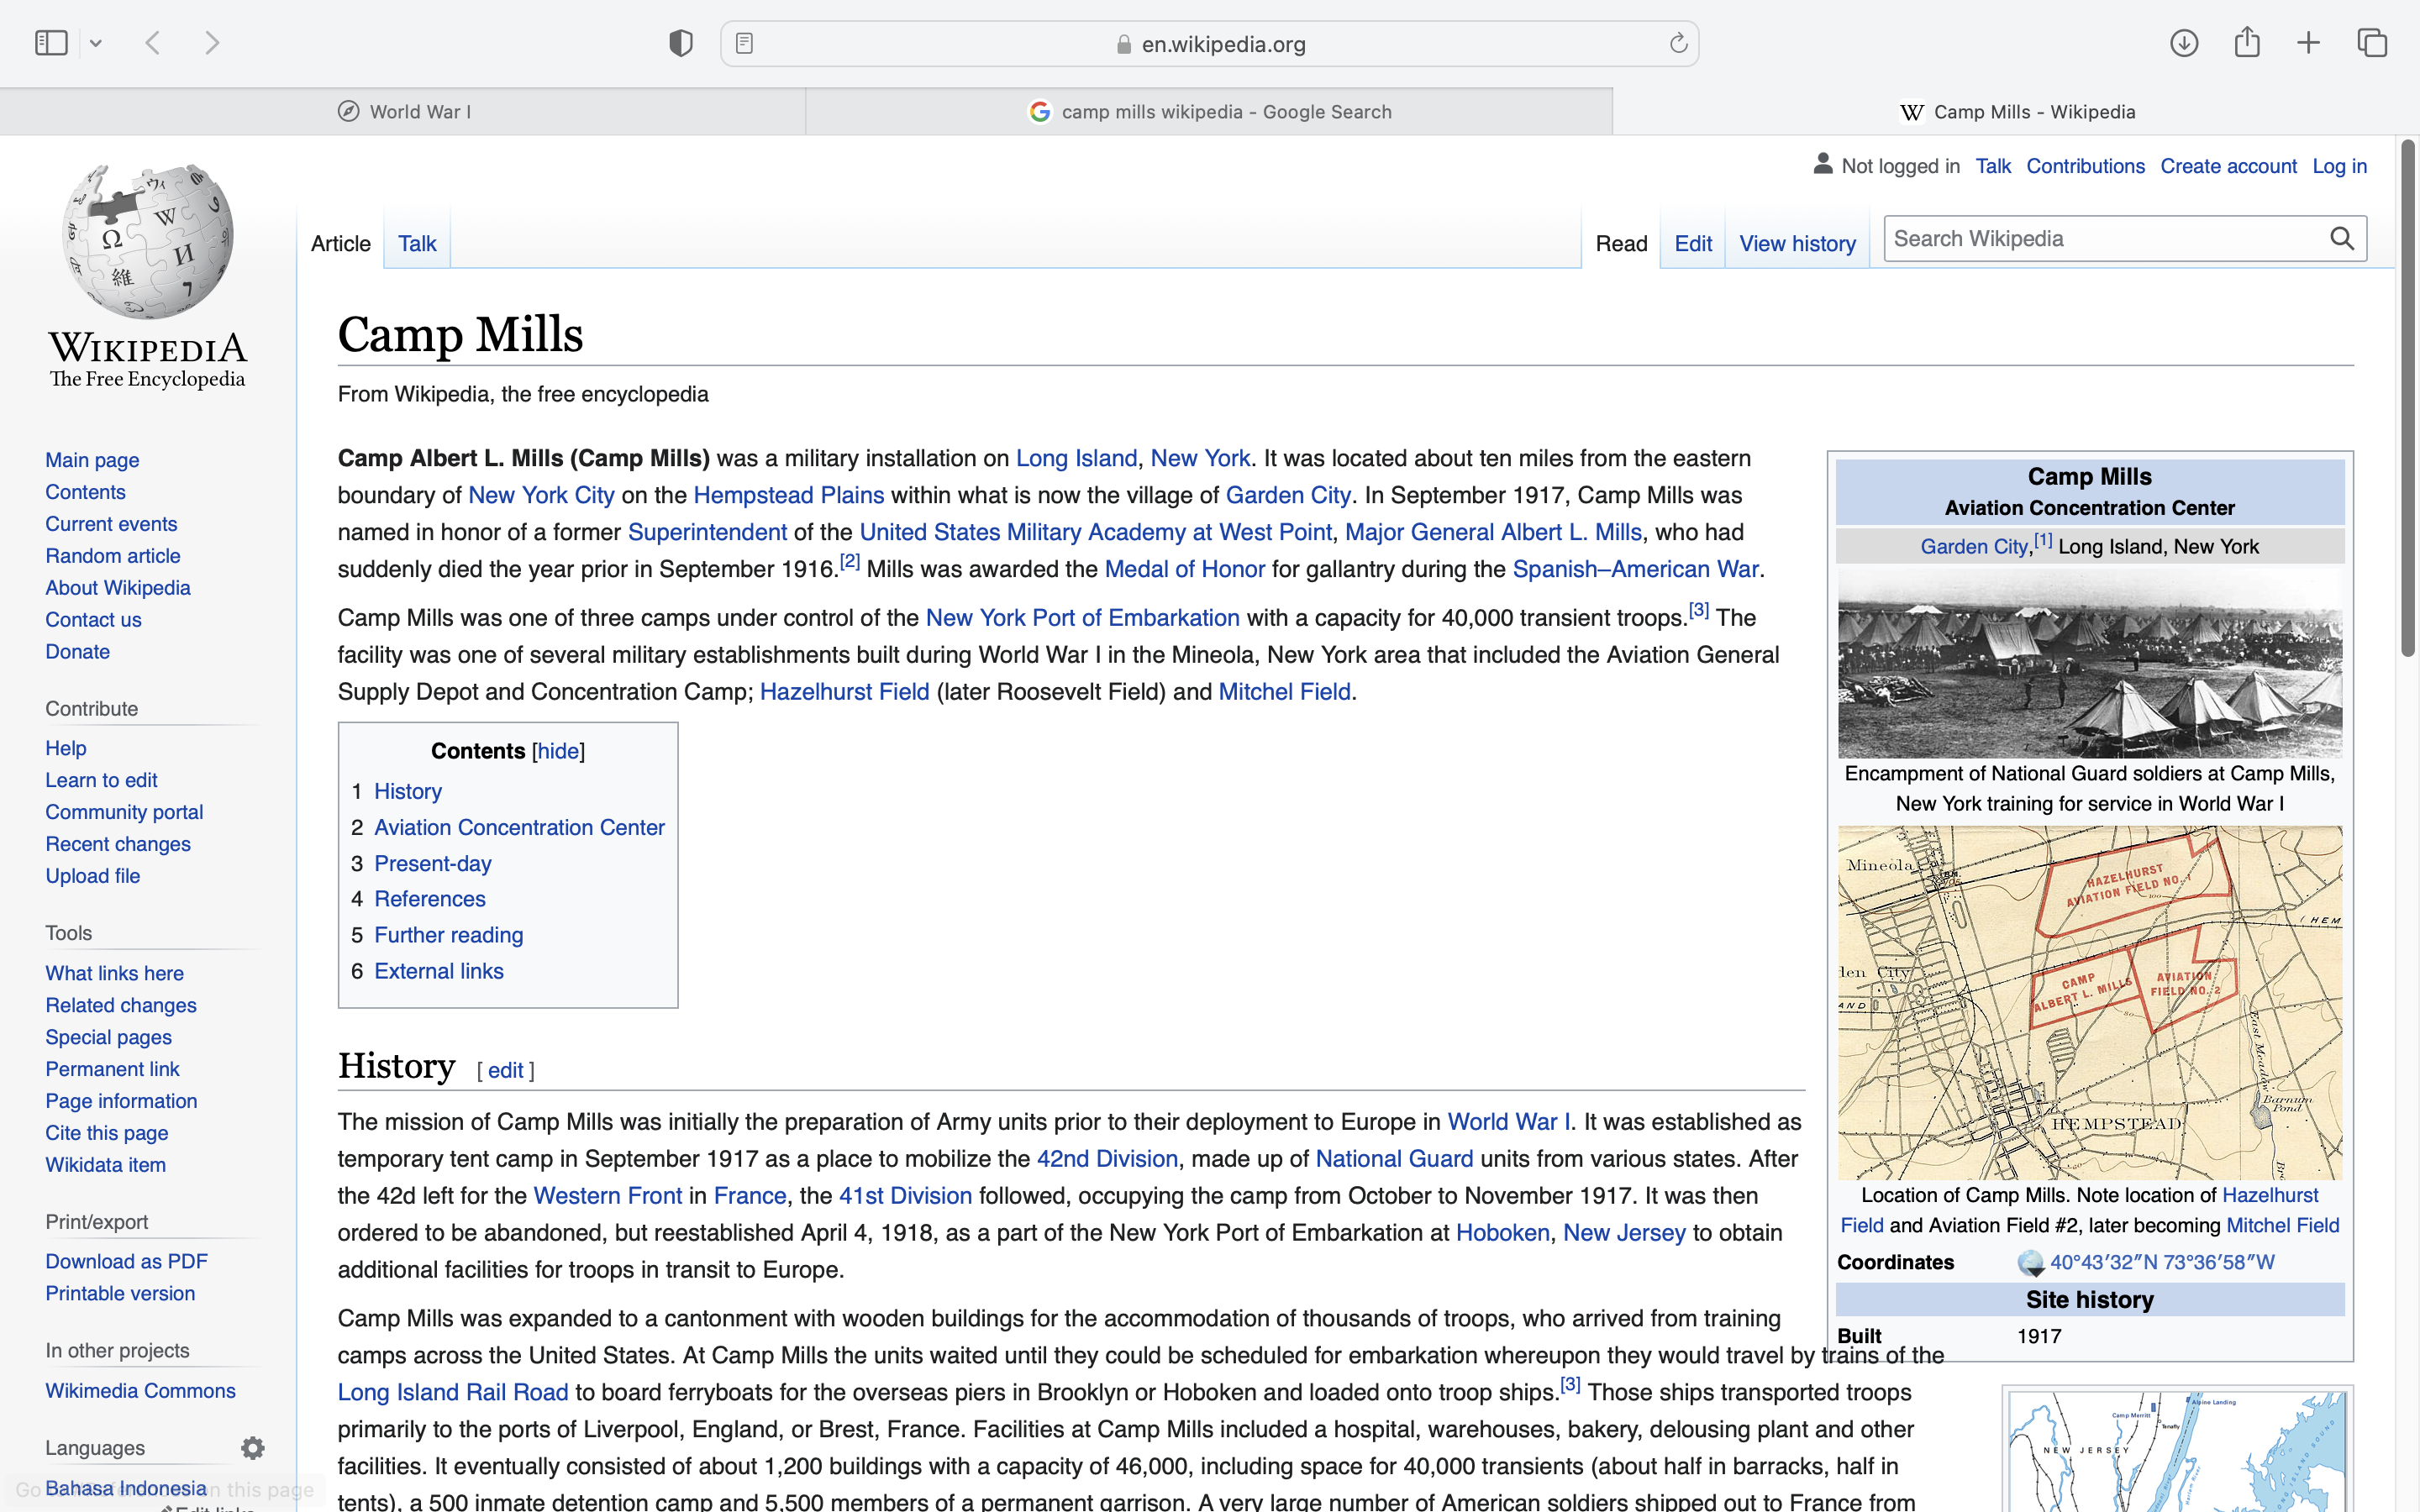Open the article Talk tab
Image resolution: width=2420 pixels, height=1512 pixels.
[x=417, y=243]
